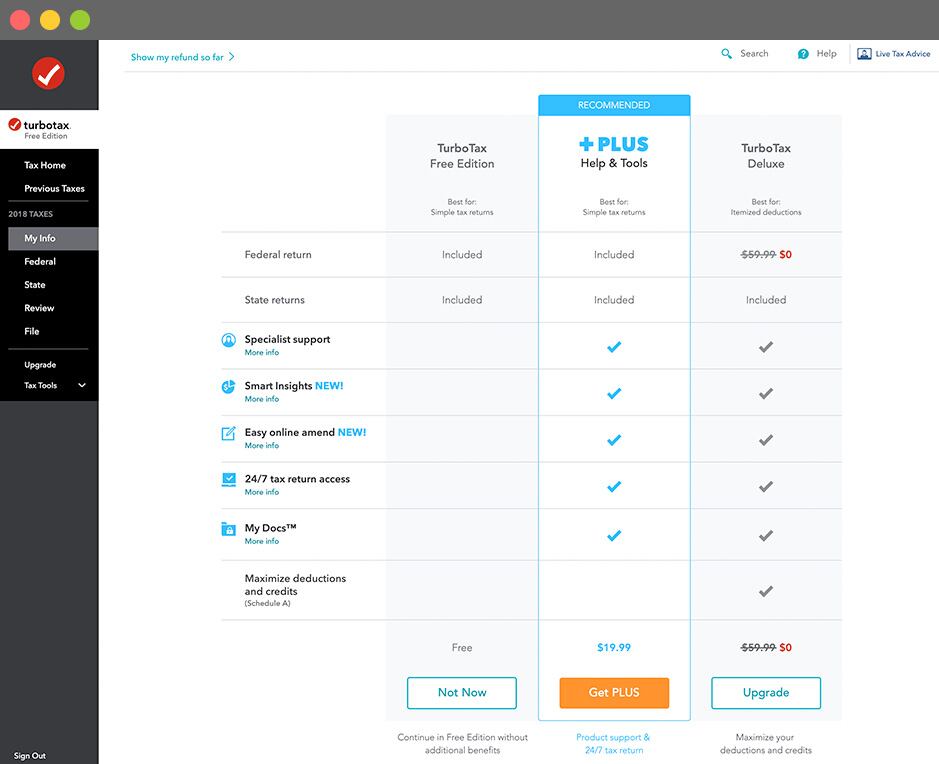The height and width of the screenshot is (764, 939).
Task: Open Previous Taxes in the sidebar
Action: pos(54,189)
